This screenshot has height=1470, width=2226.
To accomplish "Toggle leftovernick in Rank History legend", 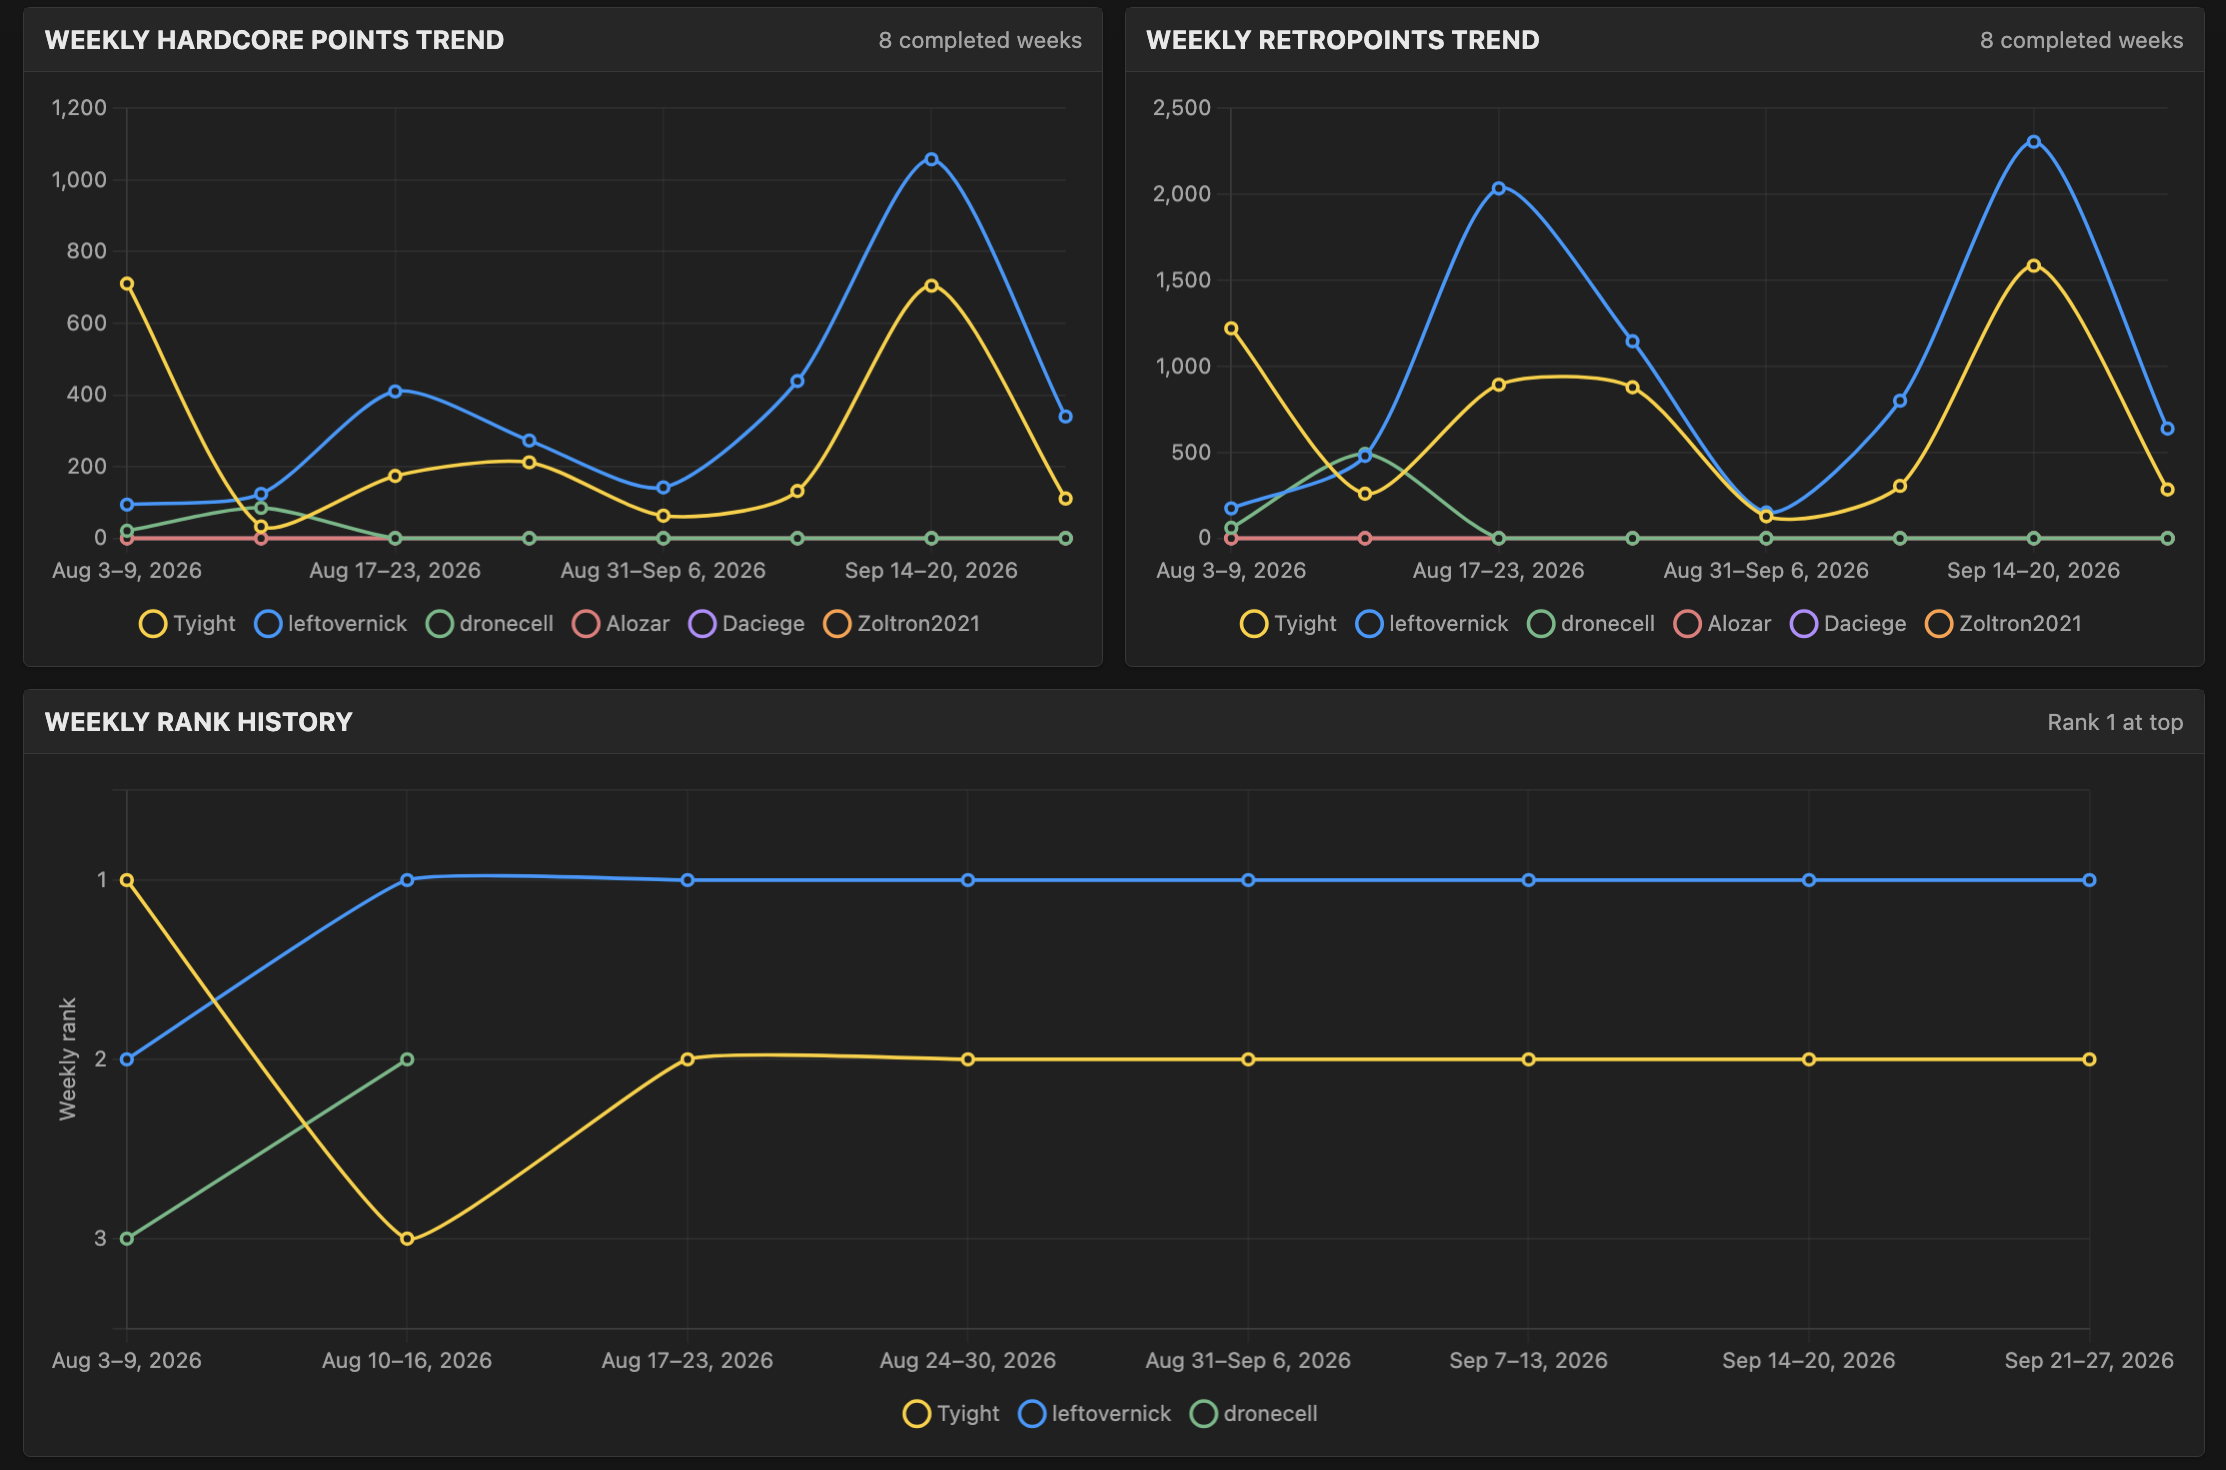I will click(1095, 1414).
